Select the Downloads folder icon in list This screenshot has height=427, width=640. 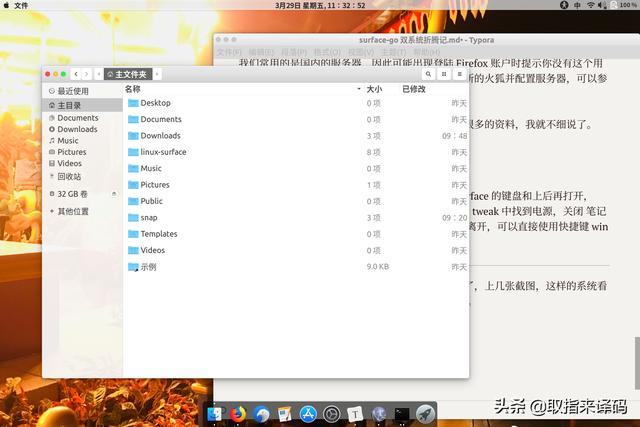133,136
